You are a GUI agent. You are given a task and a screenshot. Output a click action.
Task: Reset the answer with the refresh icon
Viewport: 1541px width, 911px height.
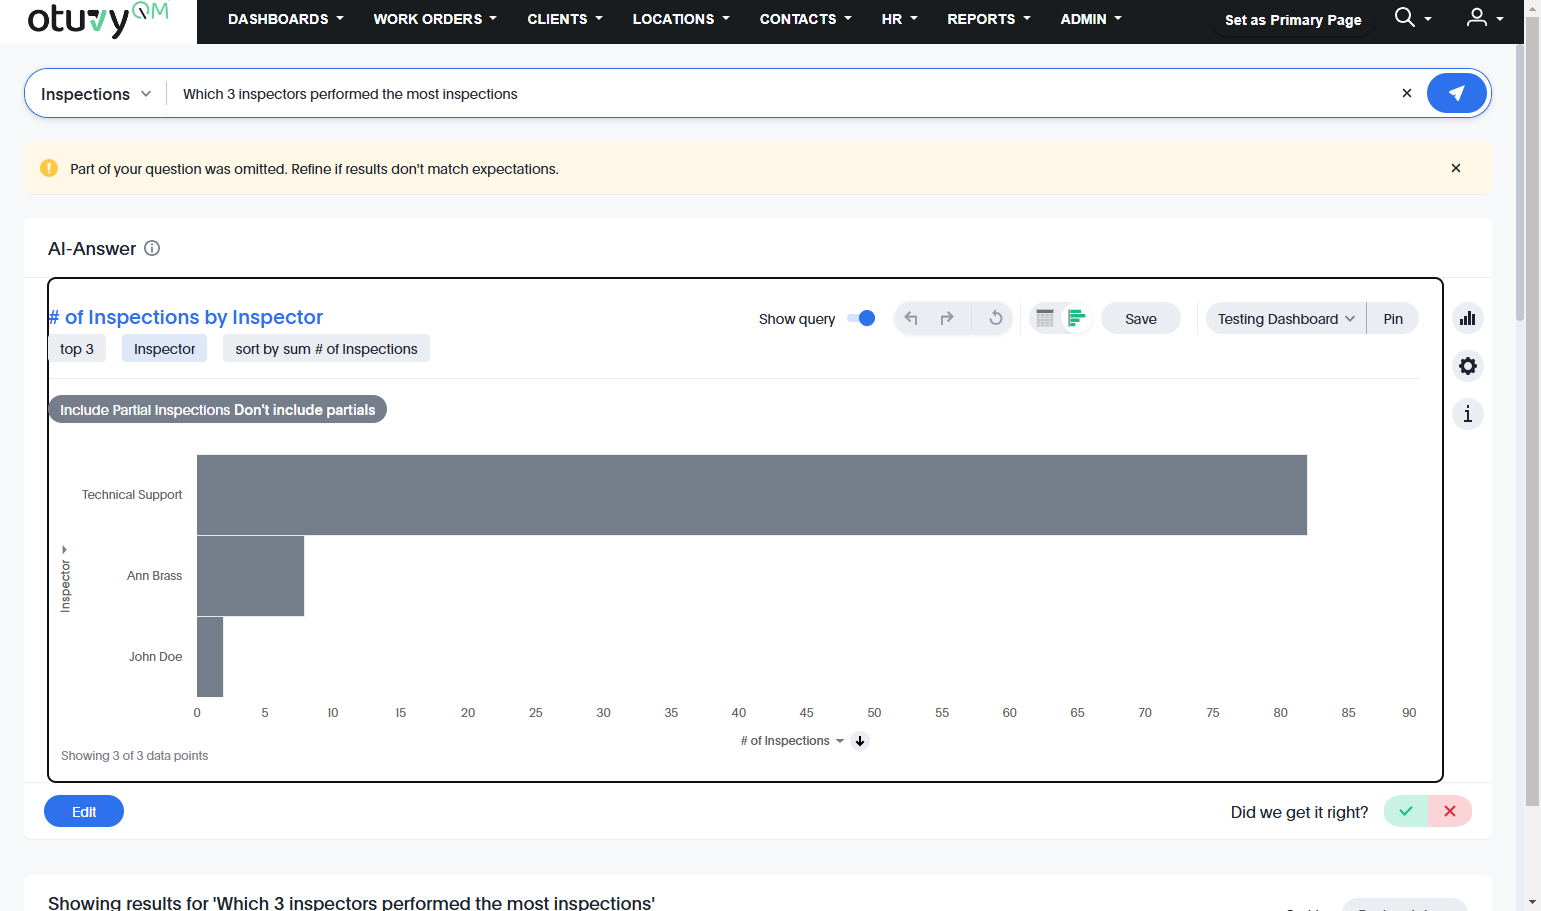pyautogui.click(x=996, y=318)
